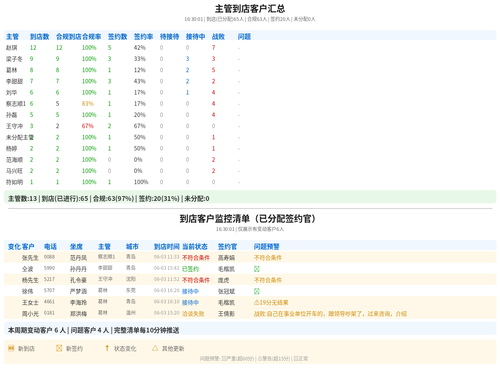Image resolution: width=500 pixels, height=381 pixels.
Task: Click the 战败 reason text in 周小光 row
Action: coord(330,314)
